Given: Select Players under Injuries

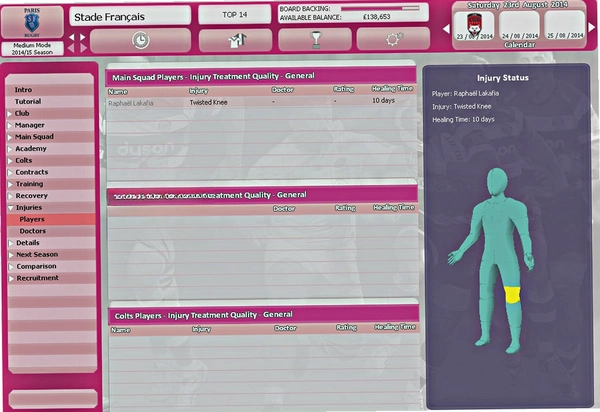Looking at the screenshot, I should 32,219.
